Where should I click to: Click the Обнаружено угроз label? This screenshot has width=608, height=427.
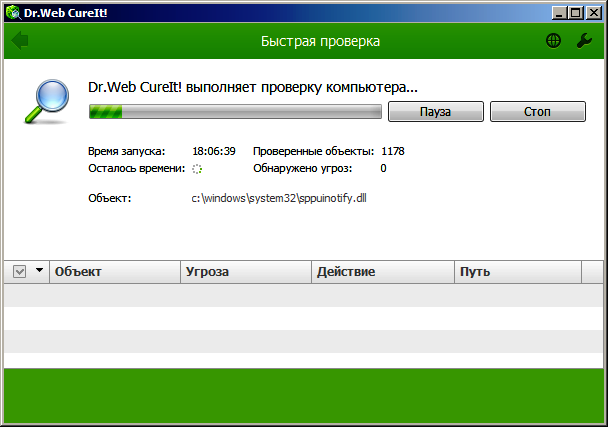click(302, 168)
